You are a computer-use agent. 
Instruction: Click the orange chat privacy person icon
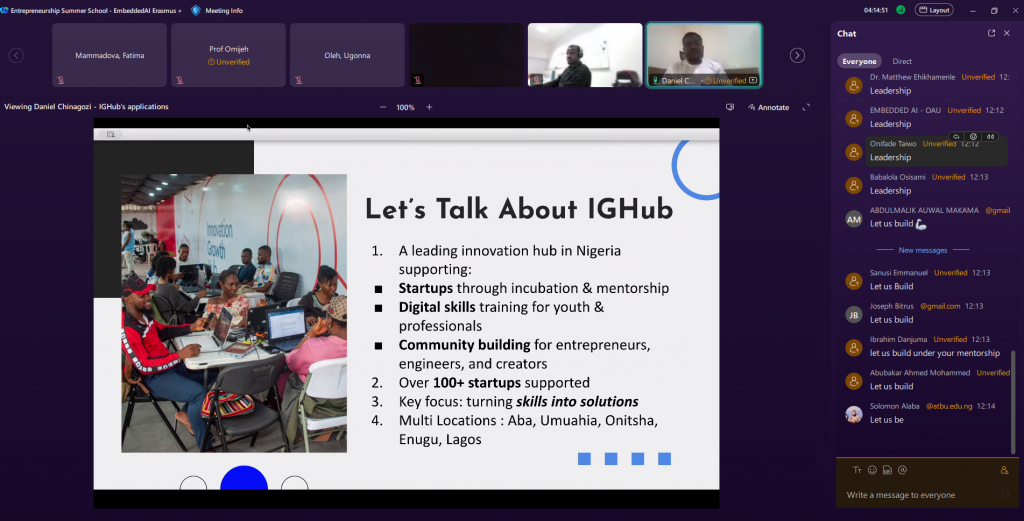click(x=1004, y=470)
